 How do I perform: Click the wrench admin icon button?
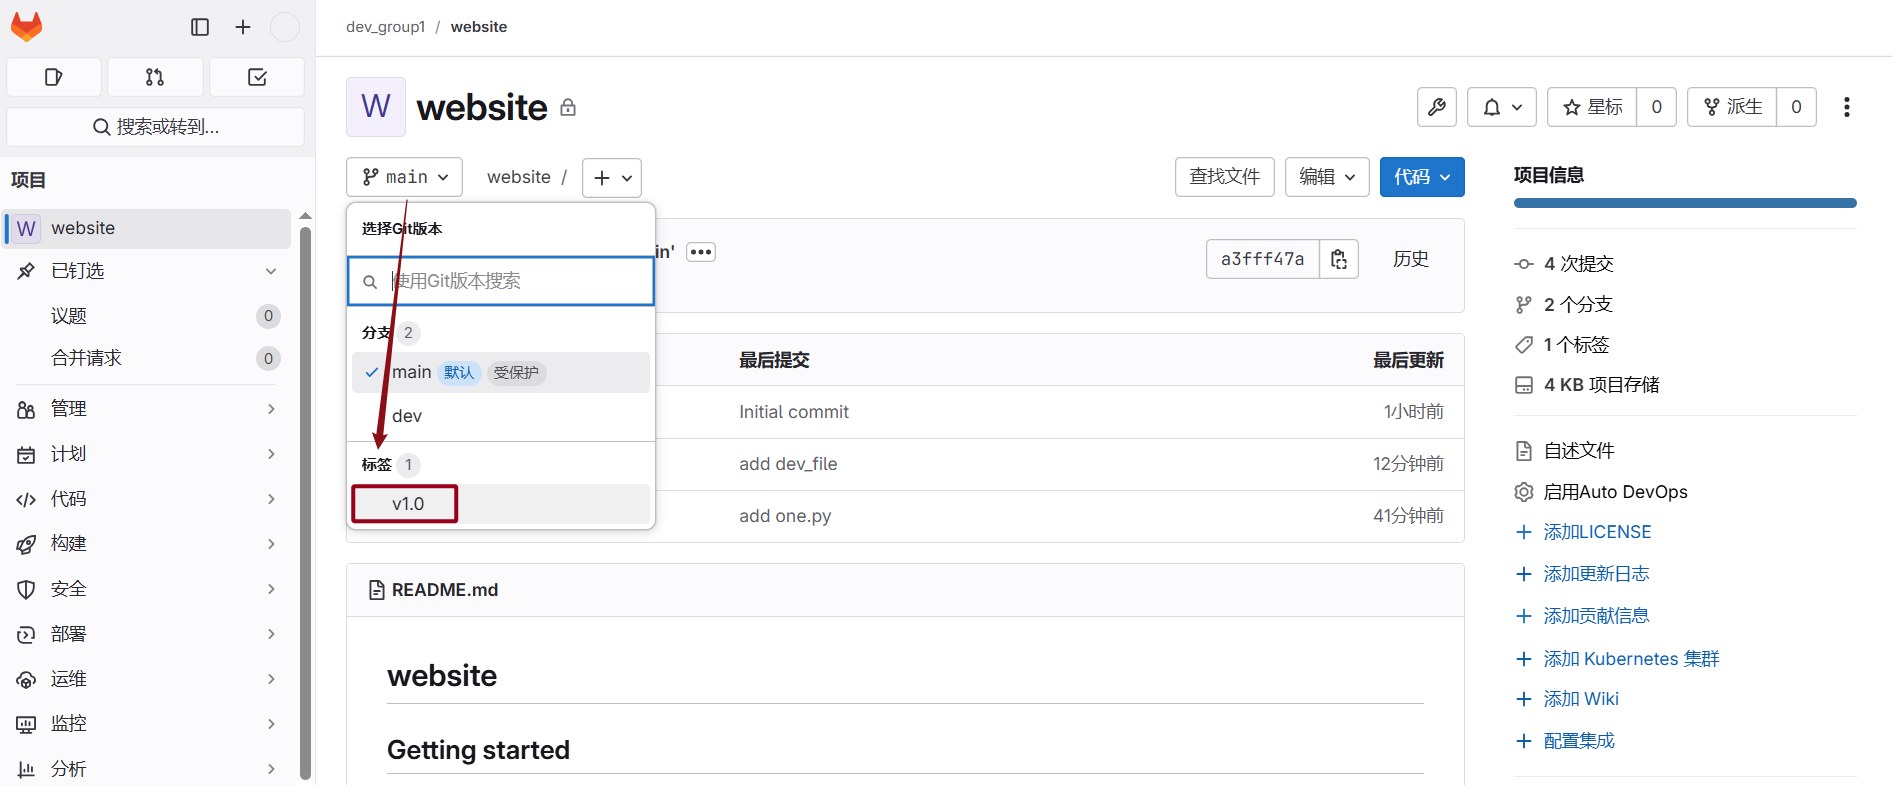coord(1437,107)
